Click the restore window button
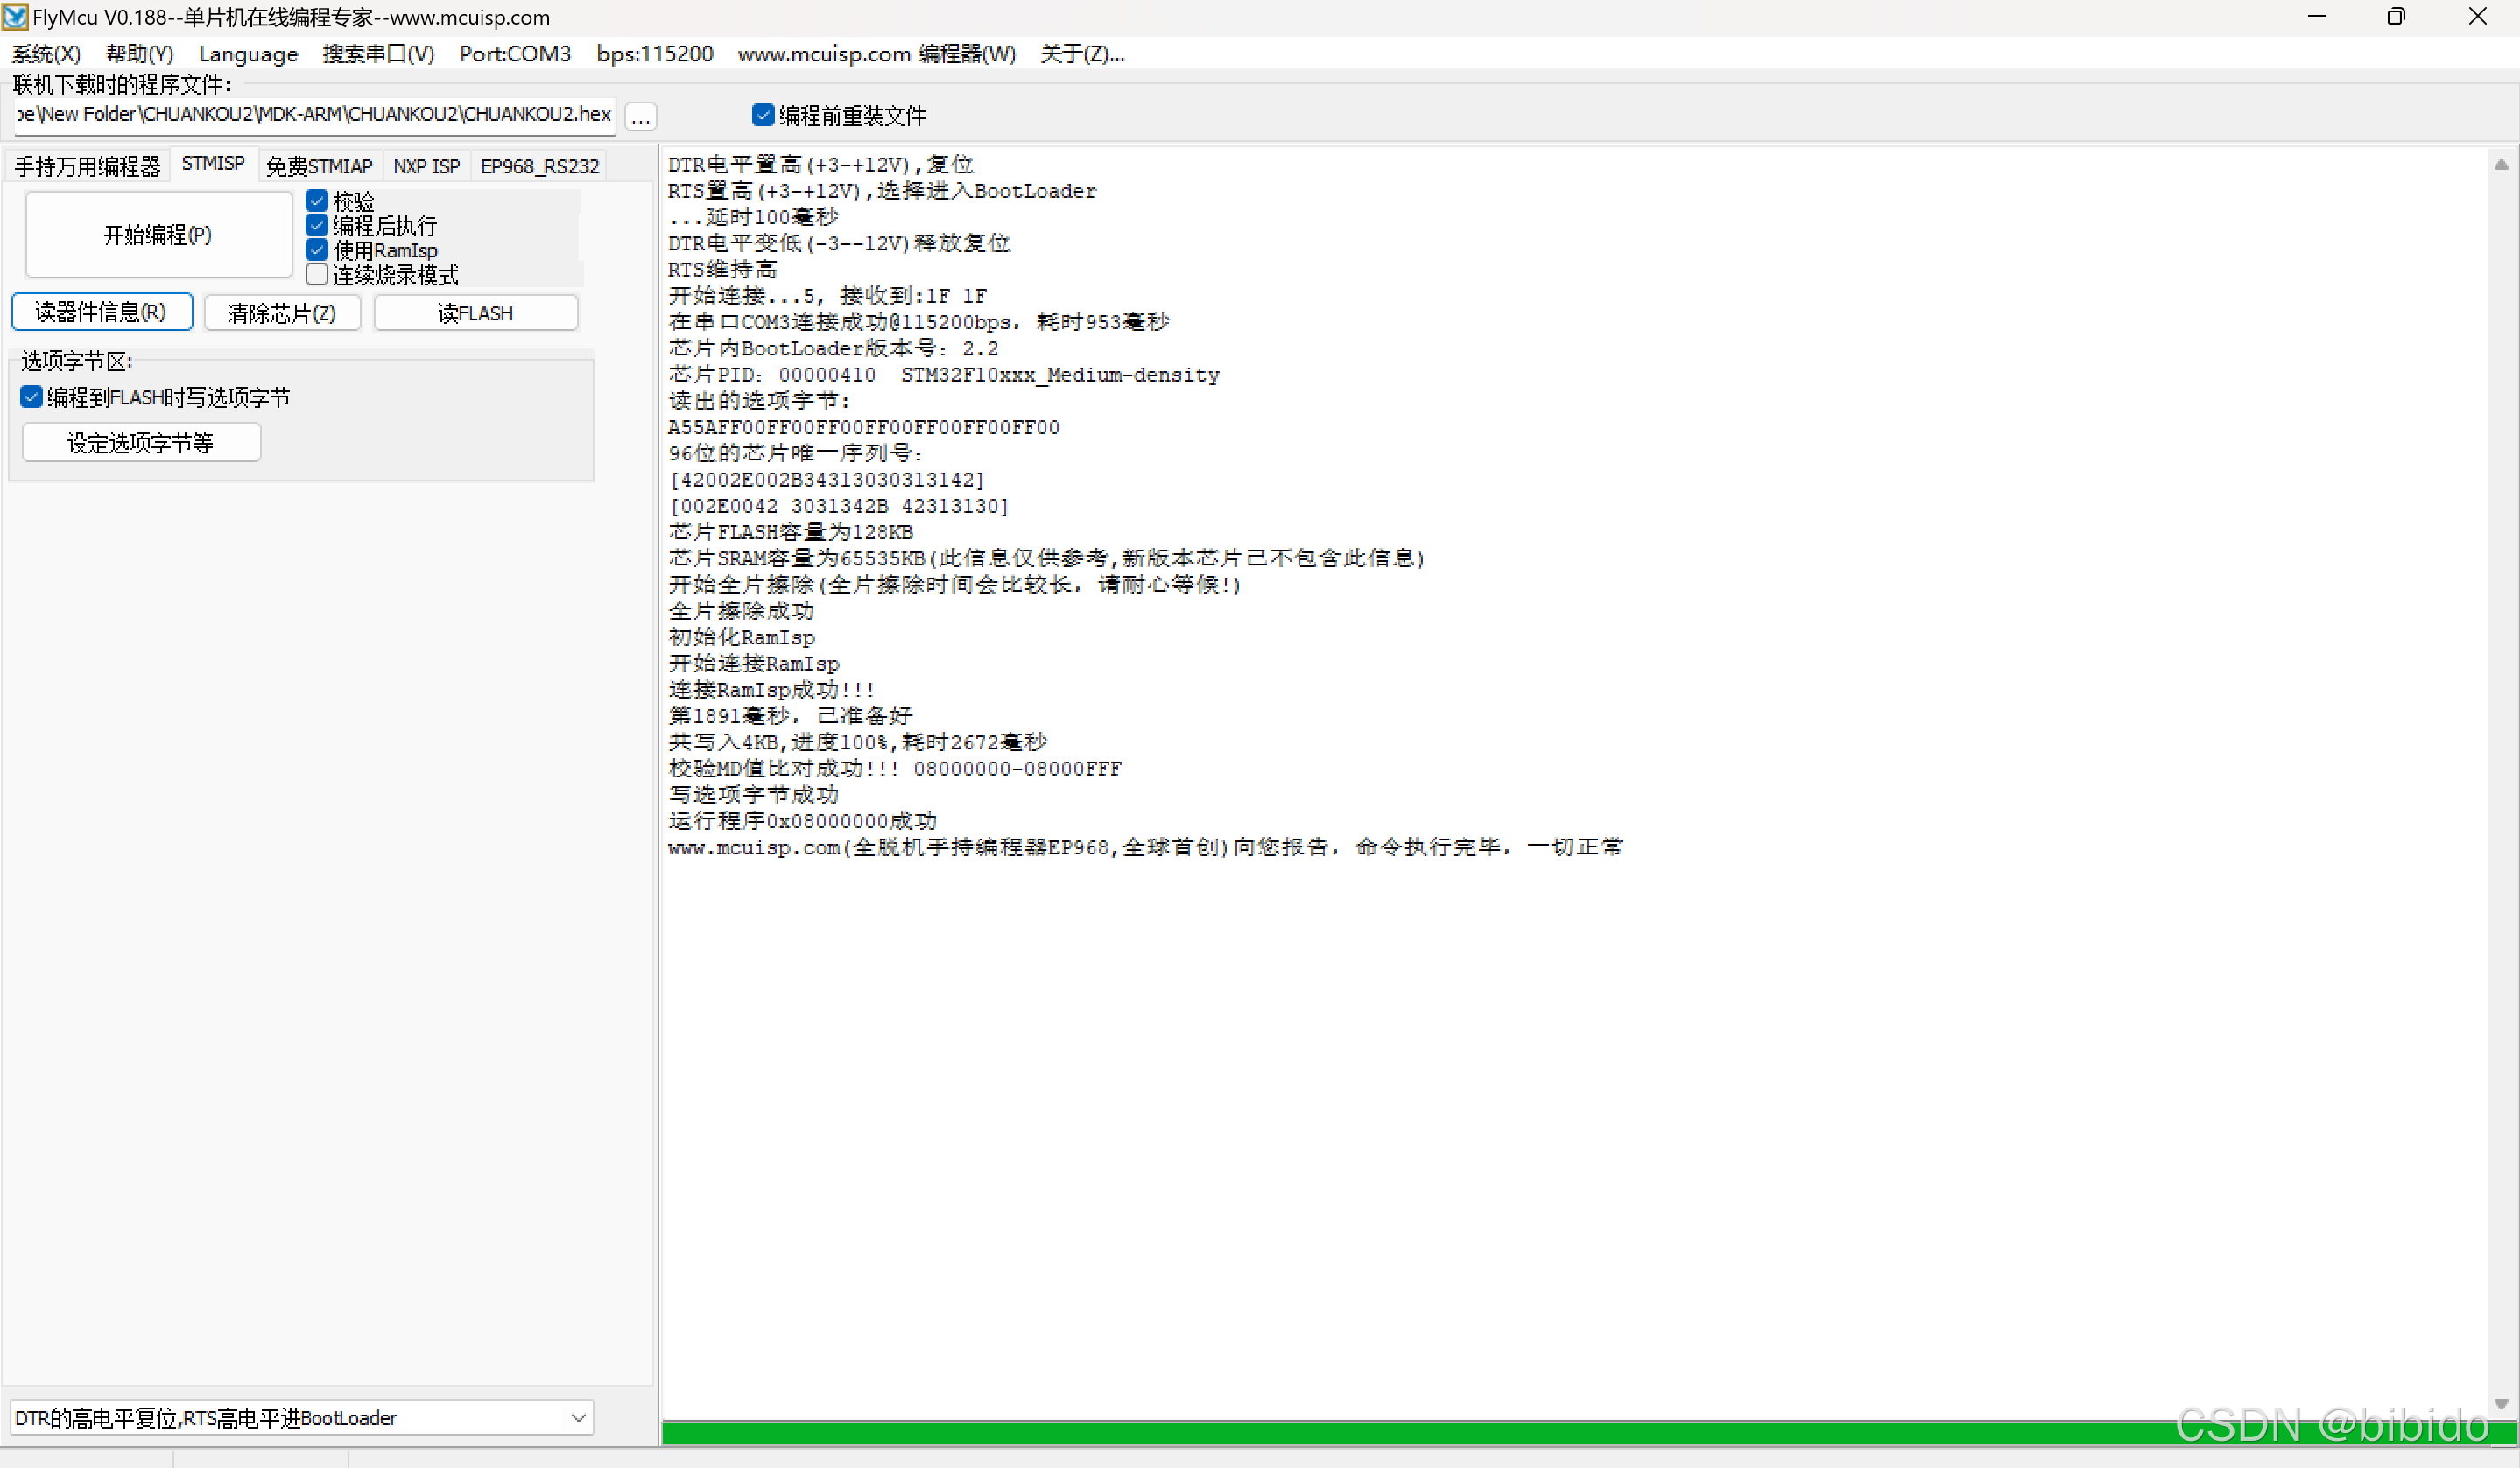The height and width of the screenshot is (1468, 2520). coord(2396,17)
